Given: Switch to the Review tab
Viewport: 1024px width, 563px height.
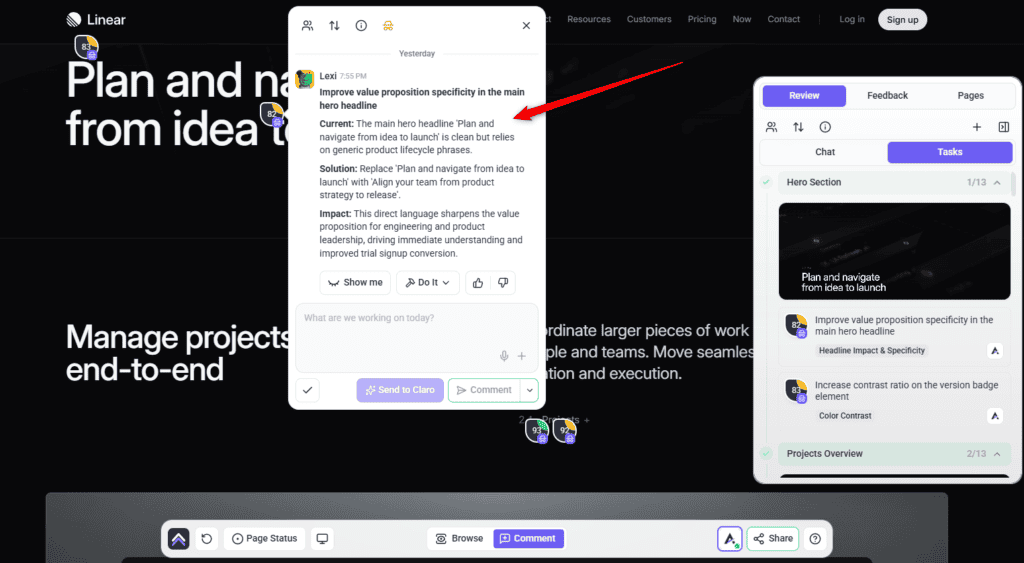Looking at the screenshot, I should (804, 95).
